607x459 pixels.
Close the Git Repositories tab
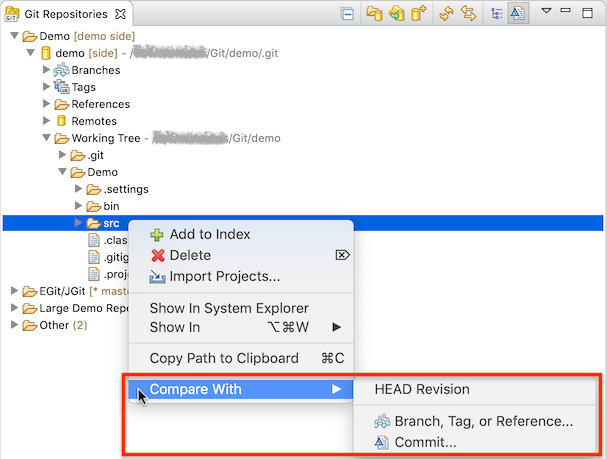click(120, 14)
